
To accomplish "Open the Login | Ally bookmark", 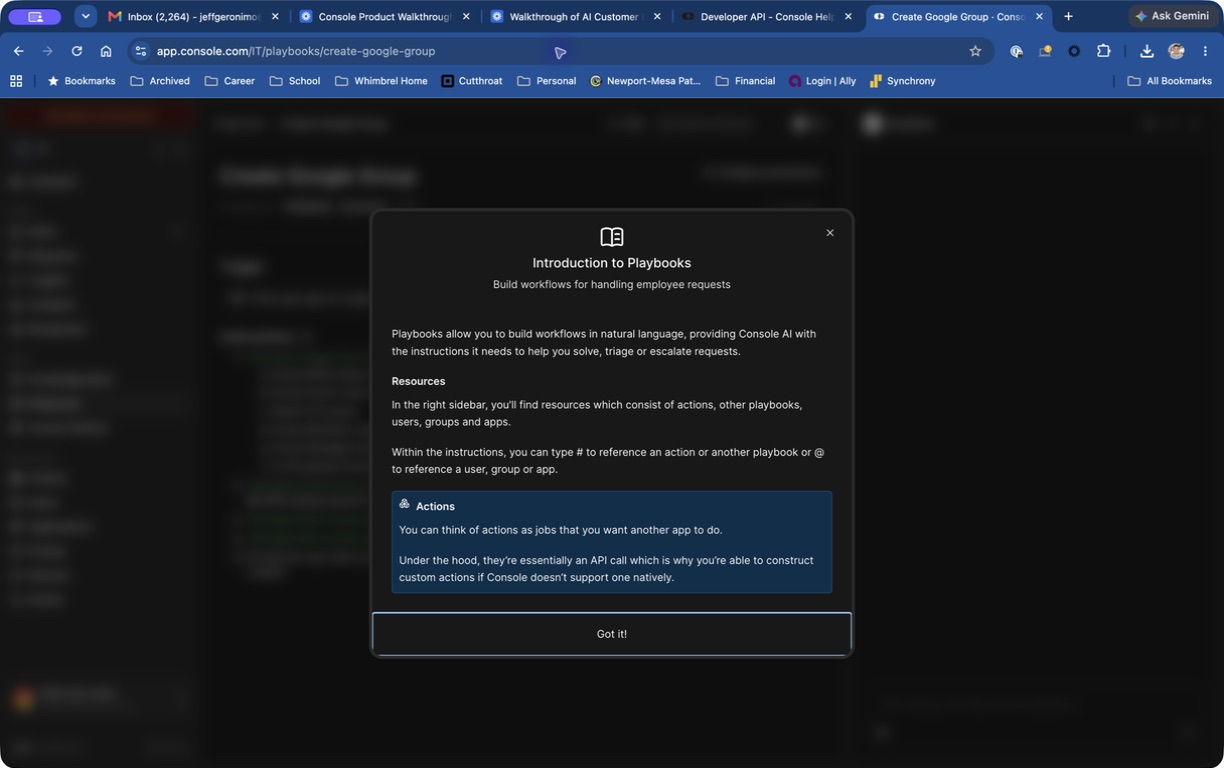I will coord(822,81).
